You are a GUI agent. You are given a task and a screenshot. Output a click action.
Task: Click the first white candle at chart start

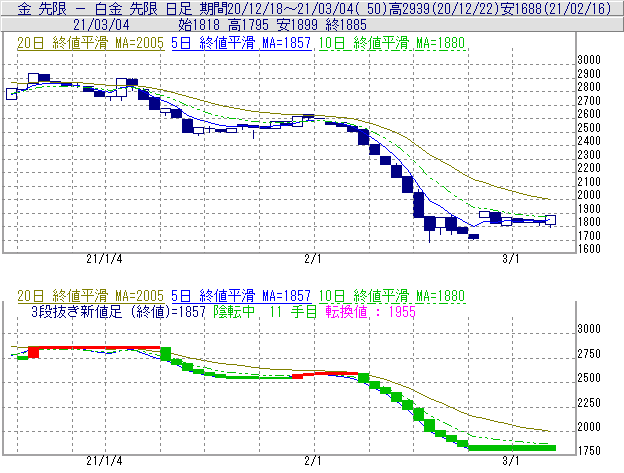pos(12,94)
